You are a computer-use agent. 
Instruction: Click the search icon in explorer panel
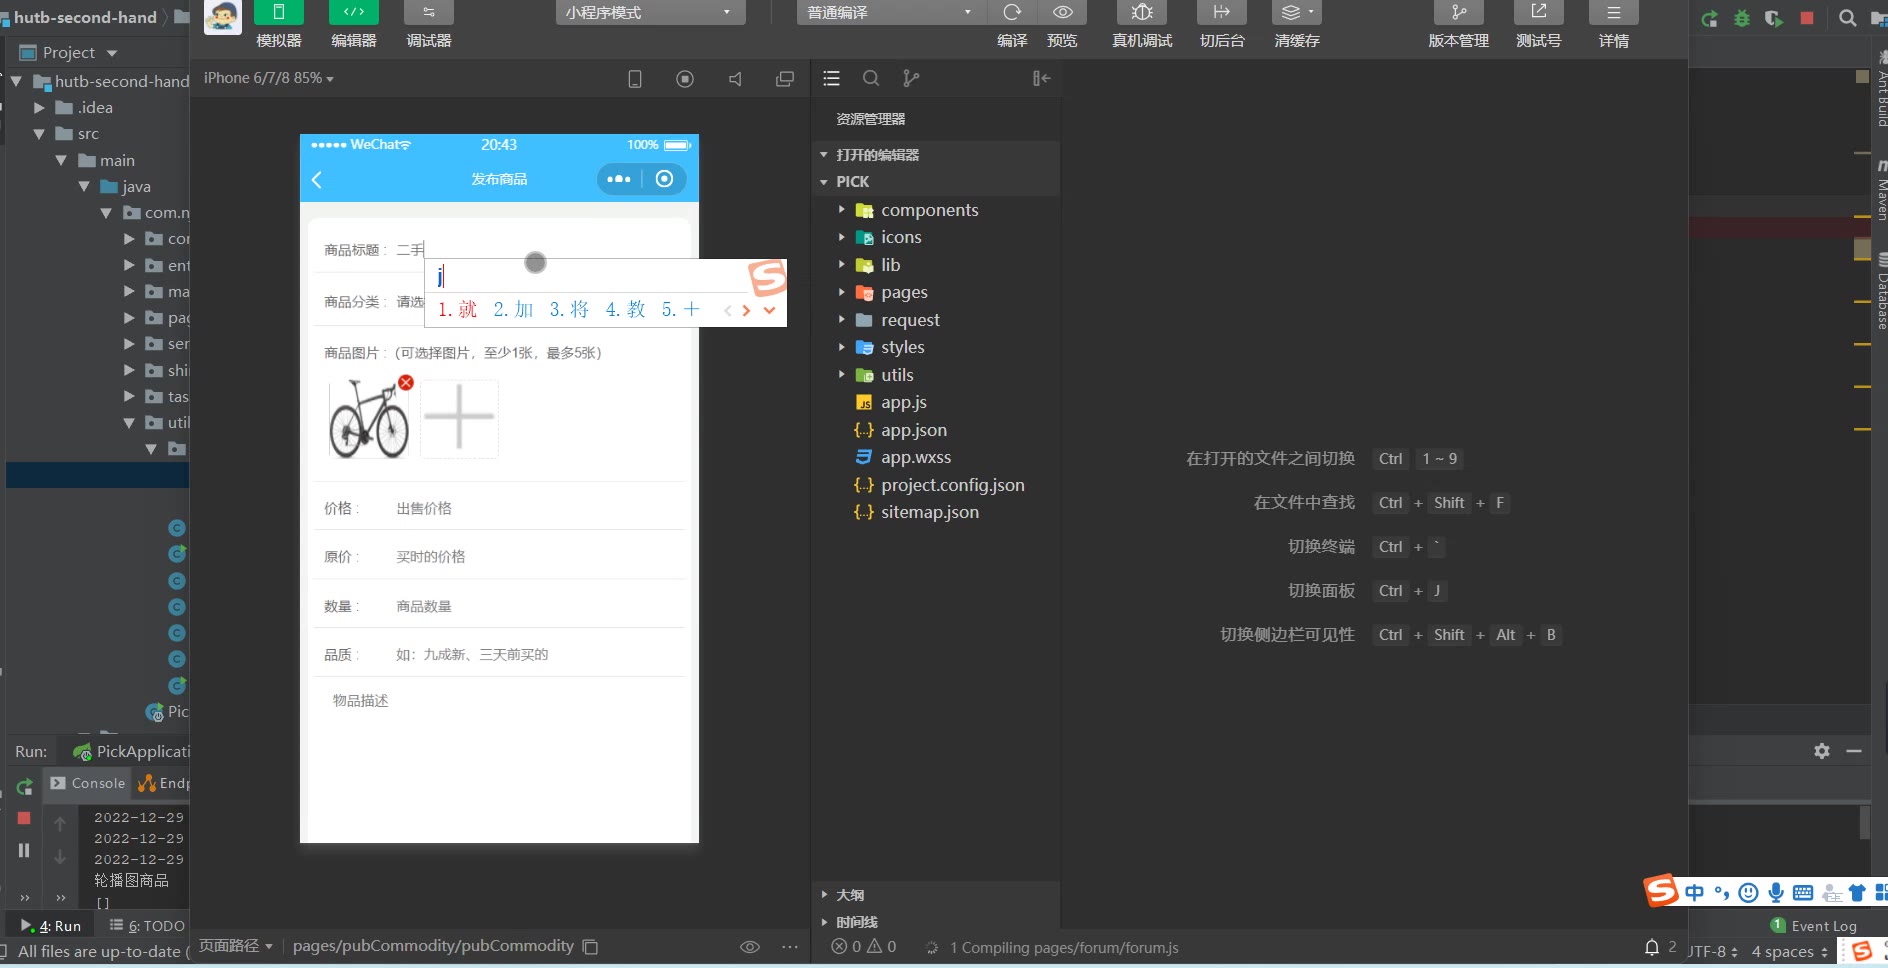pos(871,78)
